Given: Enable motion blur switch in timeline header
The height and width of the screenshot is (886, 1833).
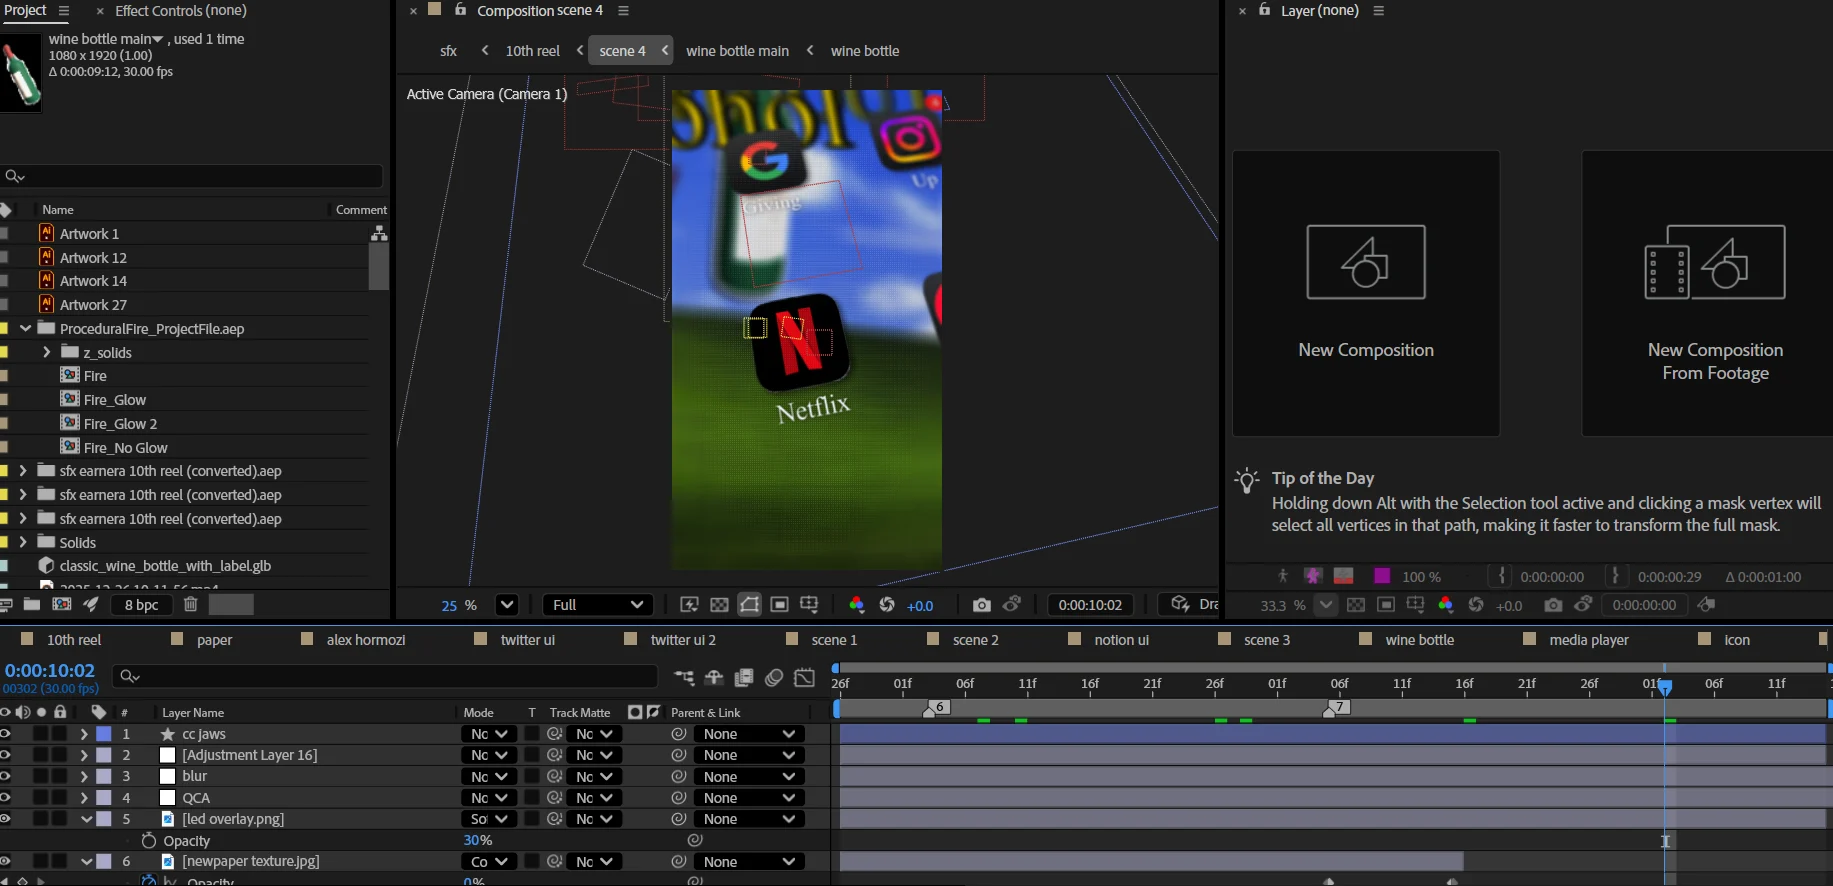Looking at the screenshot, I should pyautogui.click(x=774, y=678).
